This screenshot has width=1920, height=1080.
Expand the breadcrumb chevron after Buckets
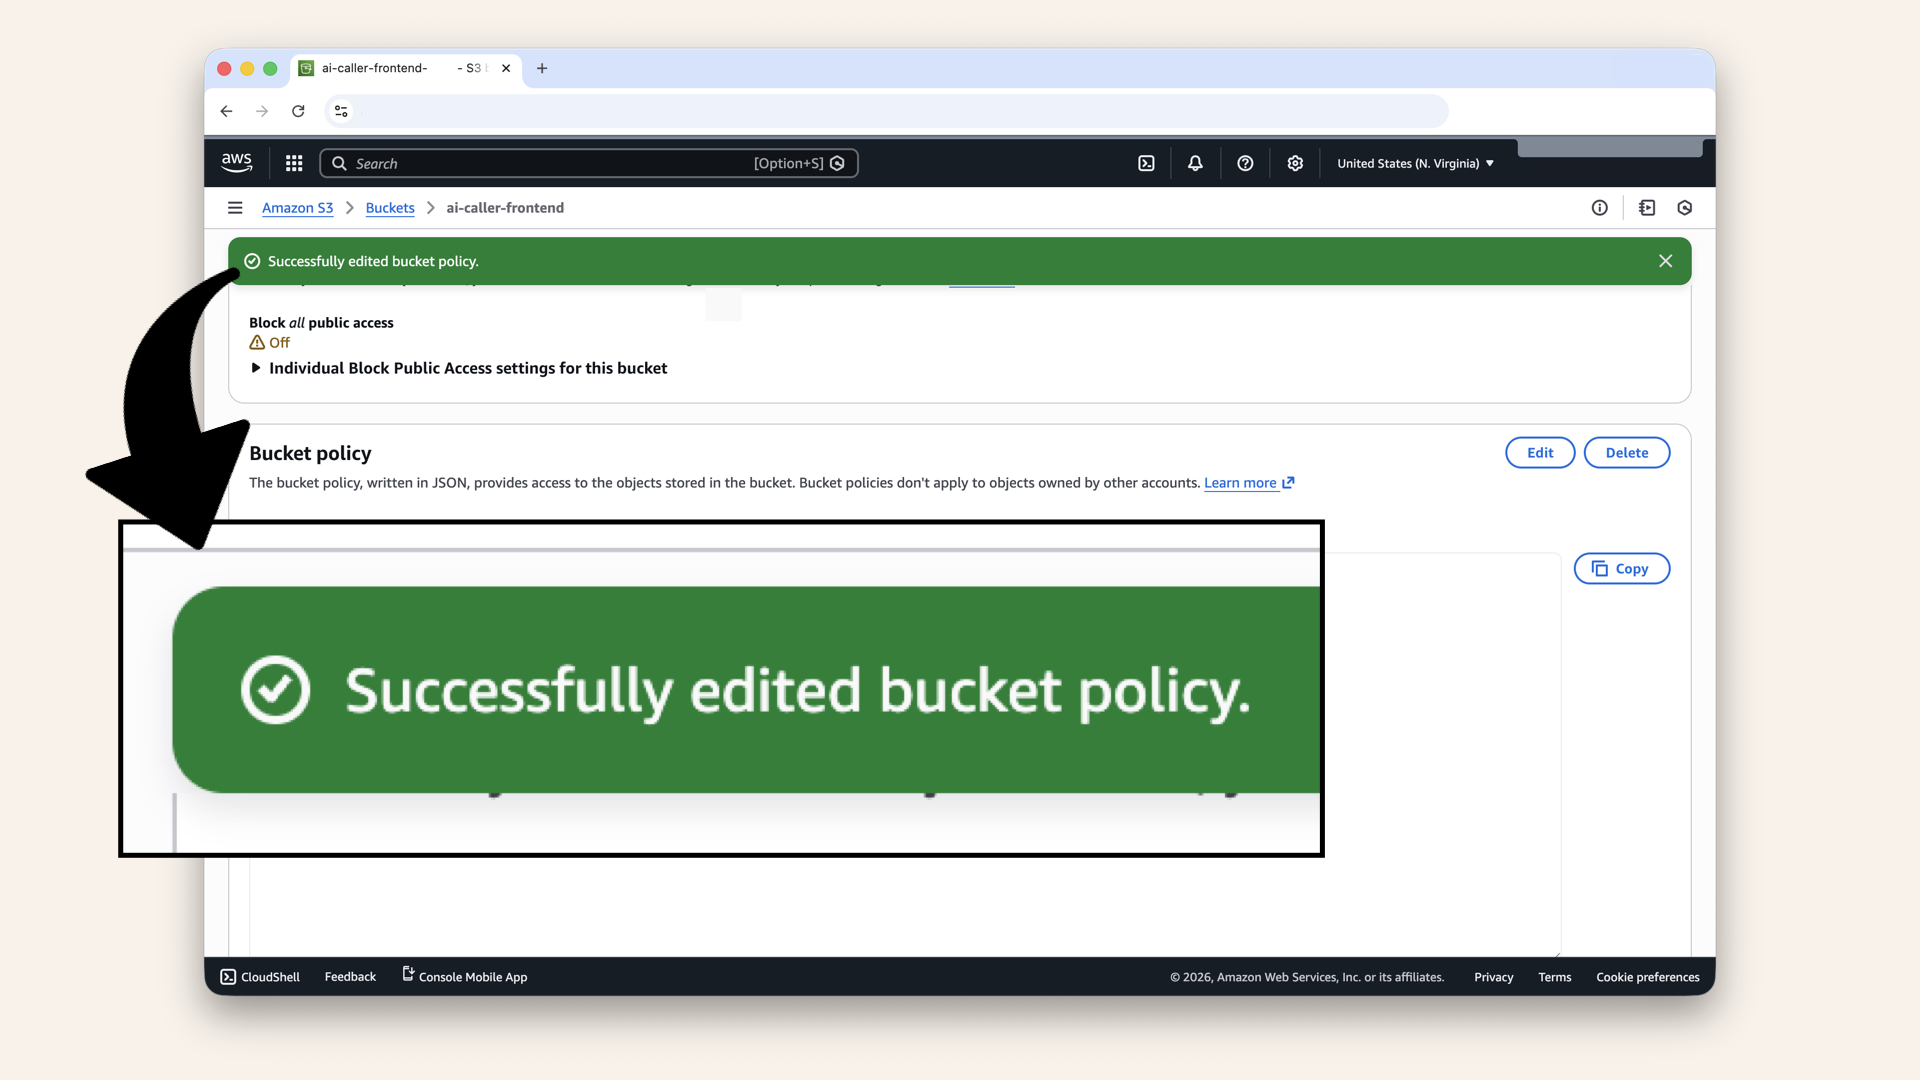(430, 208)
